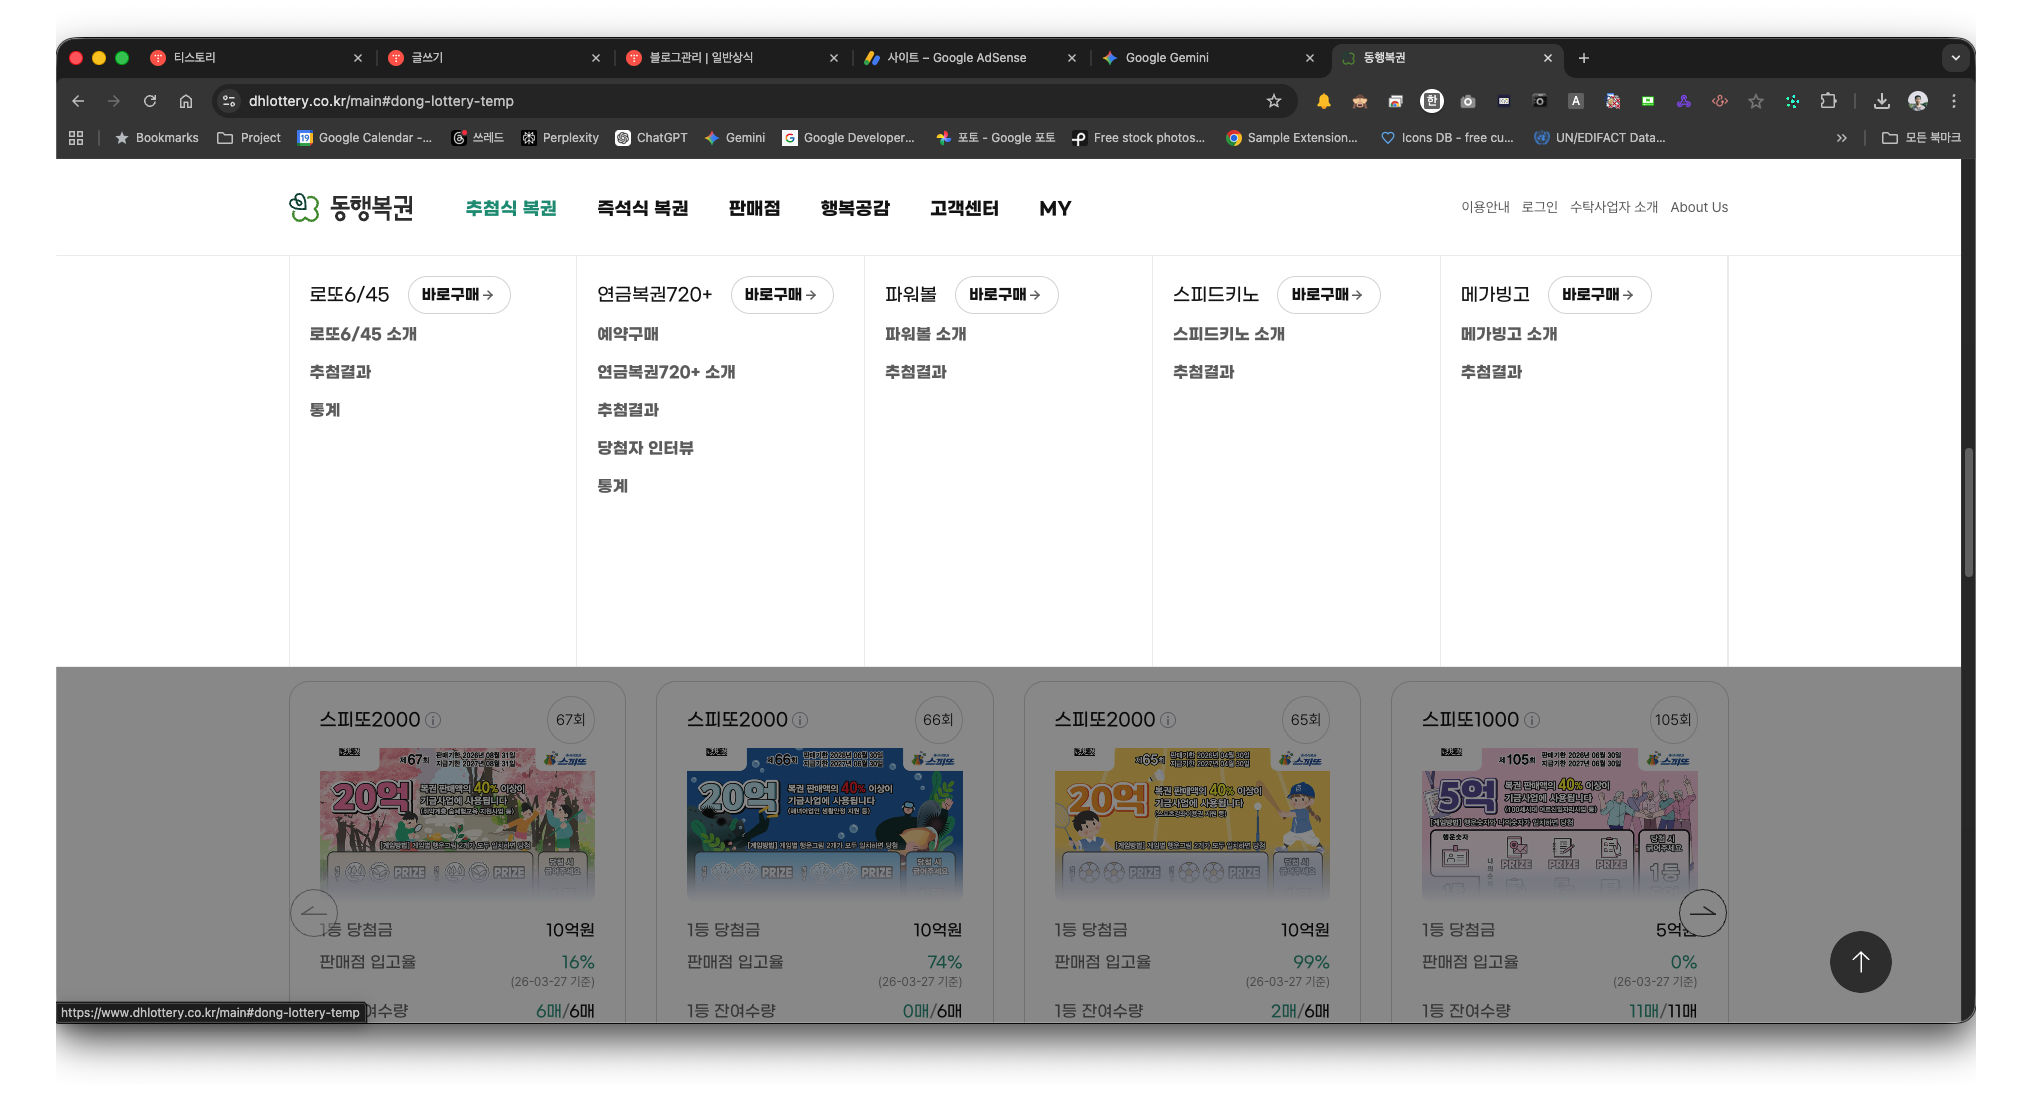2032x1097 pixels.
Task: Click the info icon beside 스피또2000 65회
Action: [1168, 720]
